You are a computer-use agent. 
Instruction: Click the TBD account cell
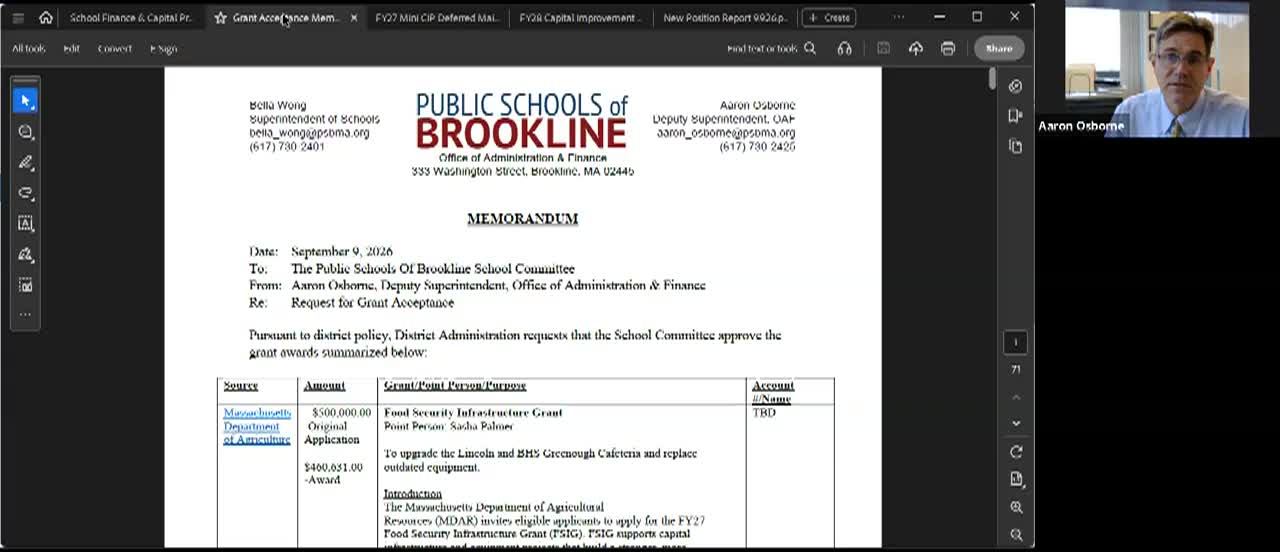pyautogui.click(x=764, y=412)
